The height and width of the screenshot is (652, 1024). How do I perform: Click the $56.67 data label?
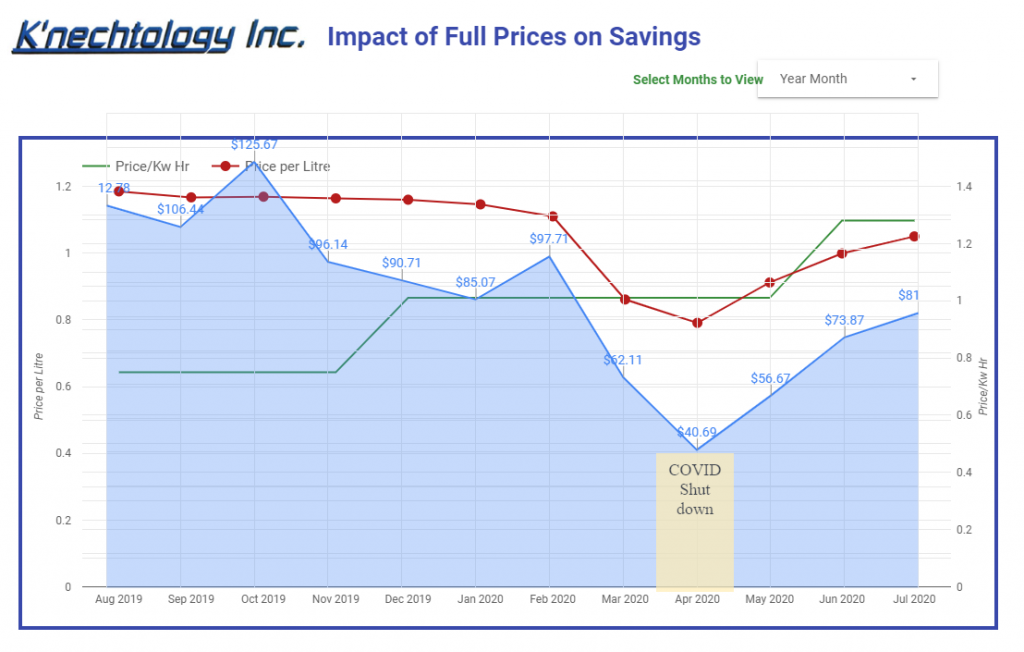(771, 379)
